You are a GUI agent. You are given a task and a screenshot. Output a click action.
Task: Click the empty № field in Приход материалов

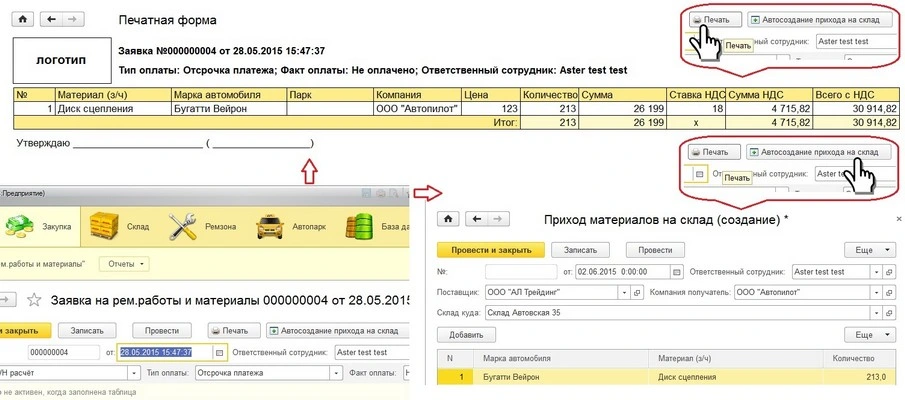point(520,271)
